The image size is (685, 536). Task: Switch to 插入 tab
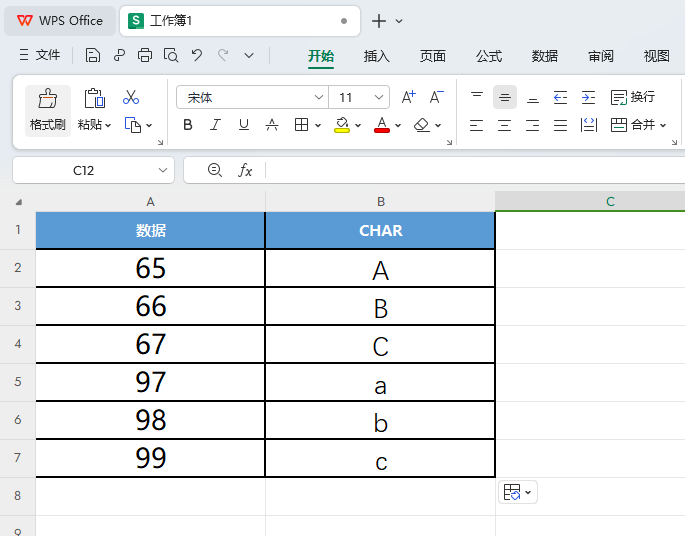click(x=377, y=56)
